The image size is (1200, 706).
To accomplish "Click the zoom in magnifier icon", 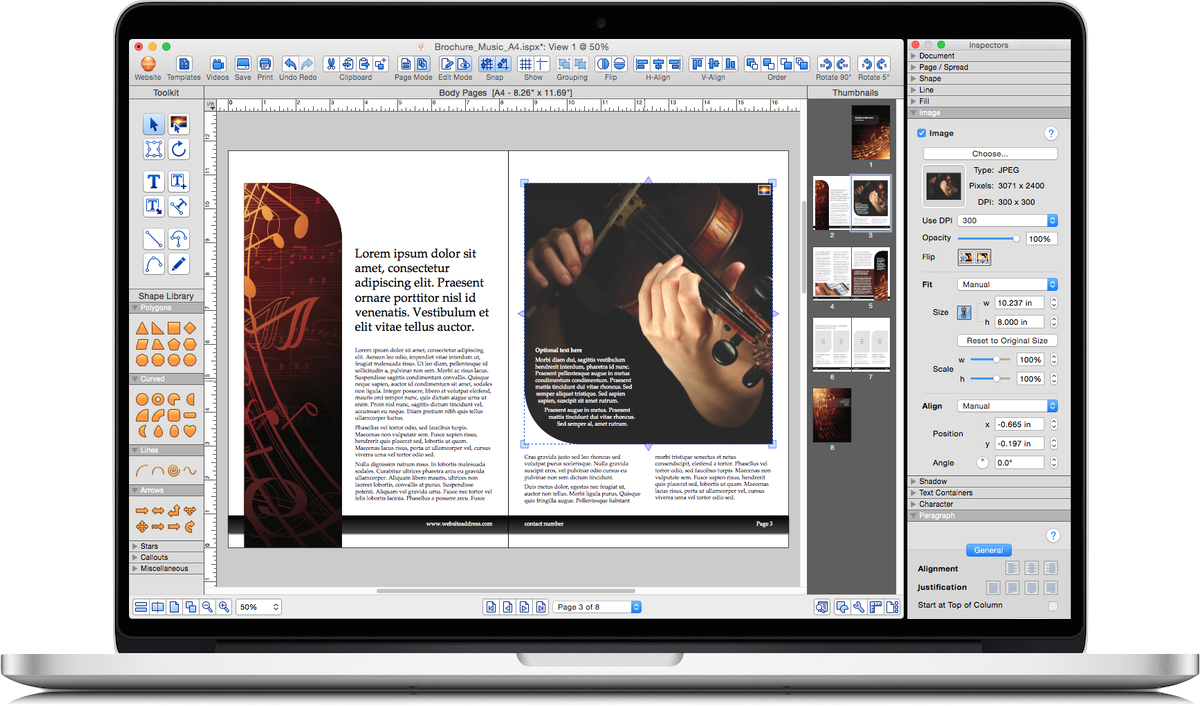I will (223, 607).
